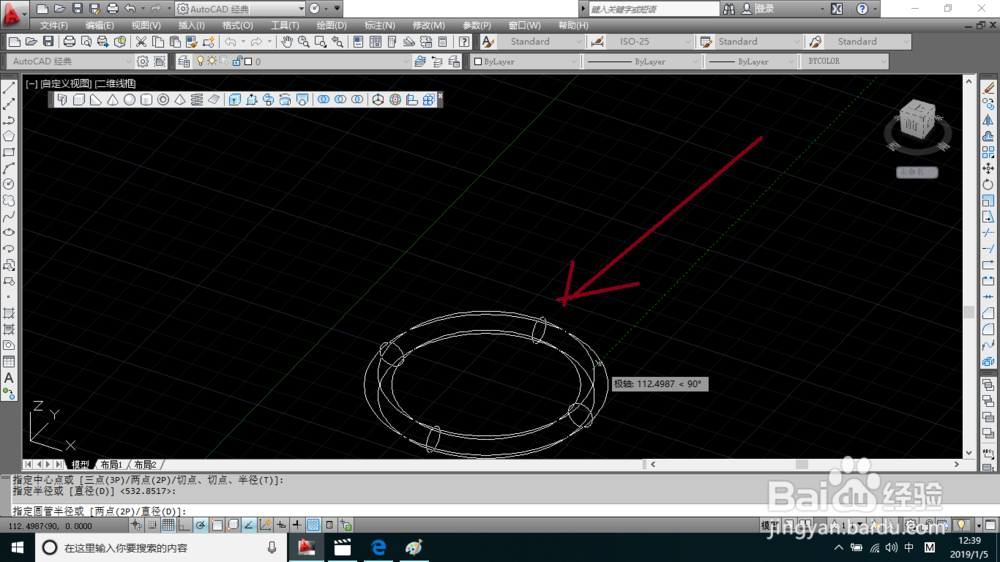
Task: Open the 绘图(D) menu
Action: tap(332, 26)
